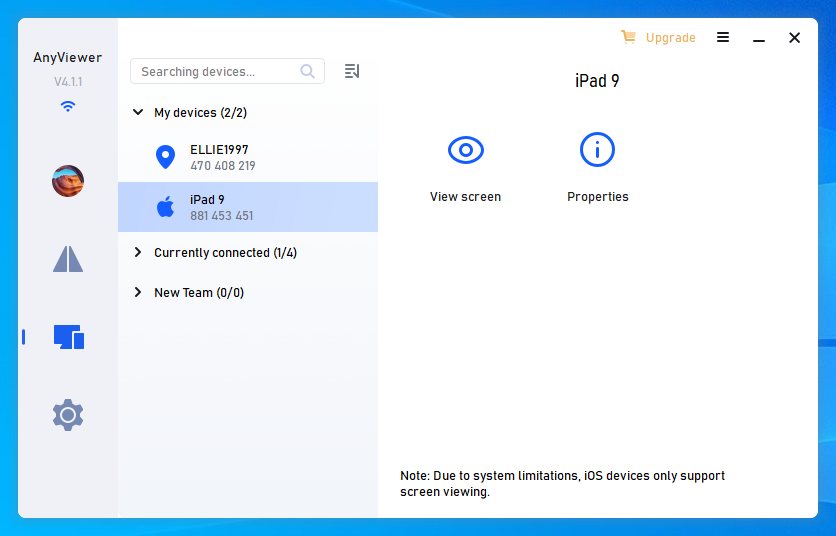Expand the New Team group
Image resolution: width=836 pixels, height=536 pixels.
point(138,292)
